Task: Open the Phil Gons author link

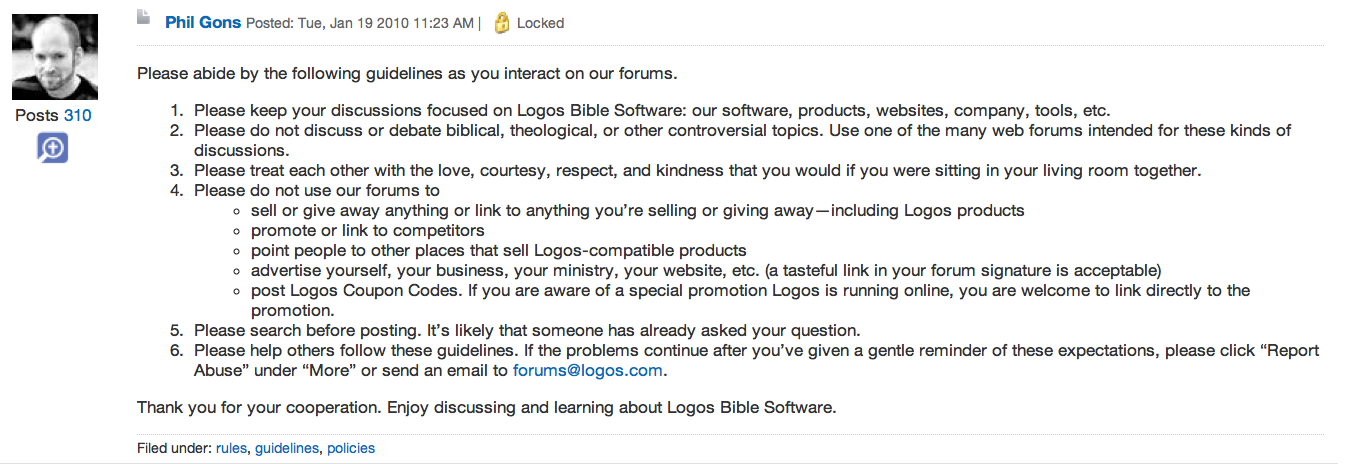Action: tap(203, 23)
